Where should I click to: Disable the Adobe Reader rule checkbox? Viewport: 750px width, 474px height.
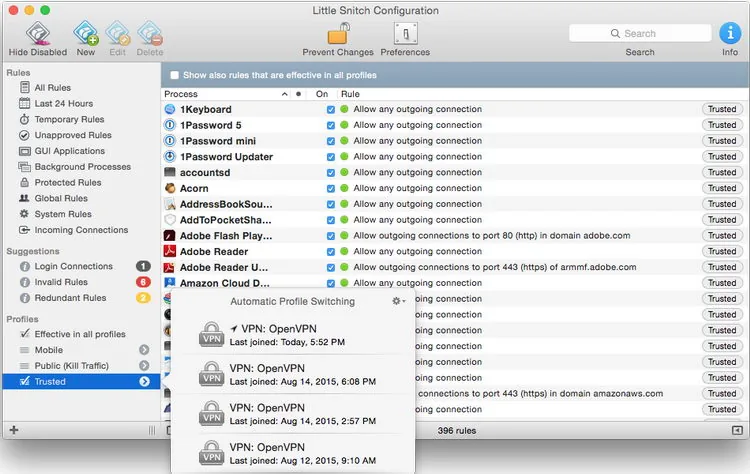point(331,252)
